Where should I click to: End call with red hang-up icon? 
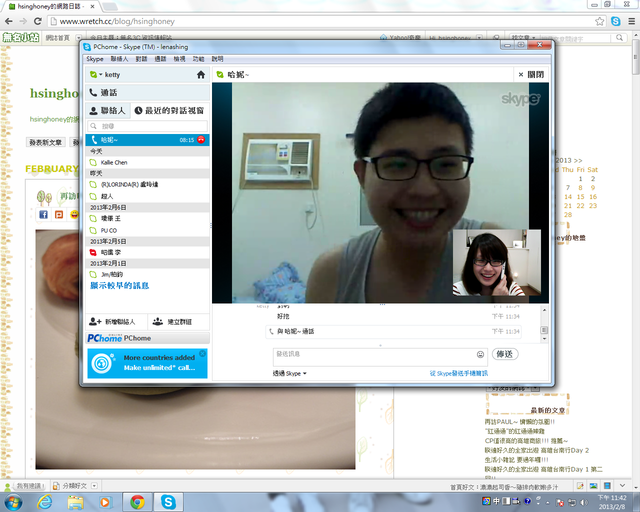click(201, 140)
